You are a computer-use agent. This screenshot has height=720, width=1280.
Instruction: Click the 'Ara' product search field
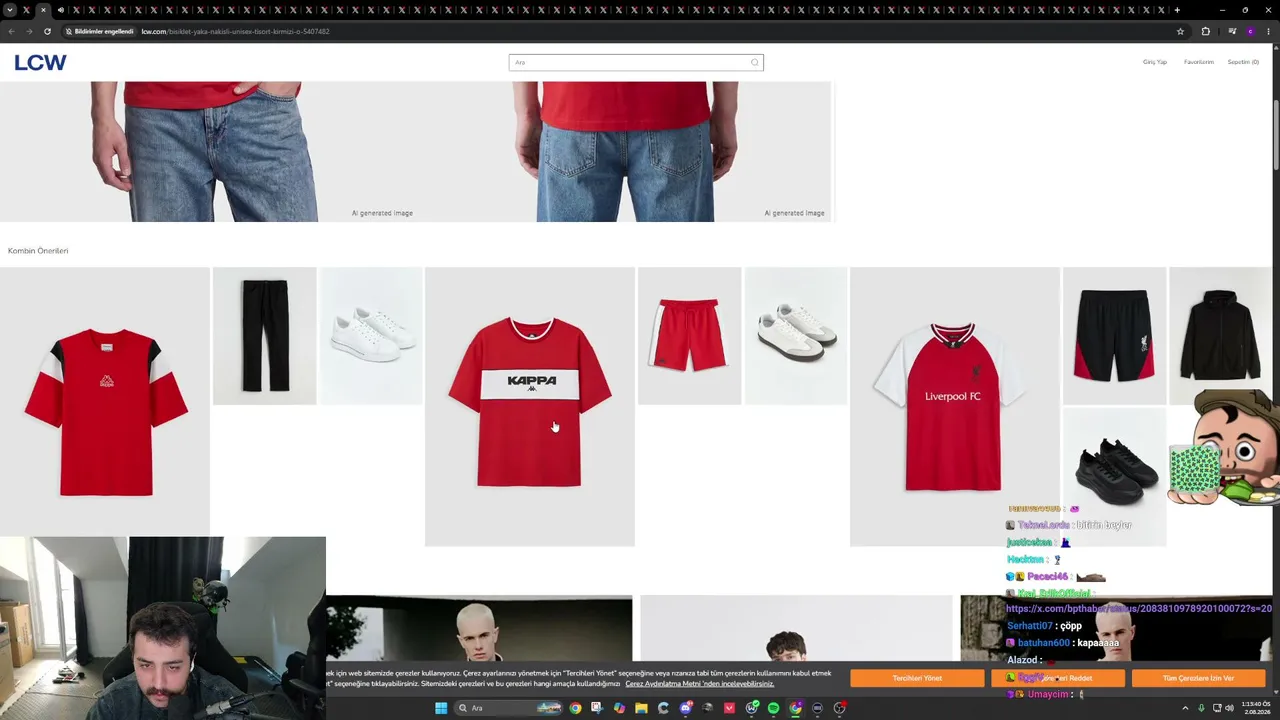636,62
